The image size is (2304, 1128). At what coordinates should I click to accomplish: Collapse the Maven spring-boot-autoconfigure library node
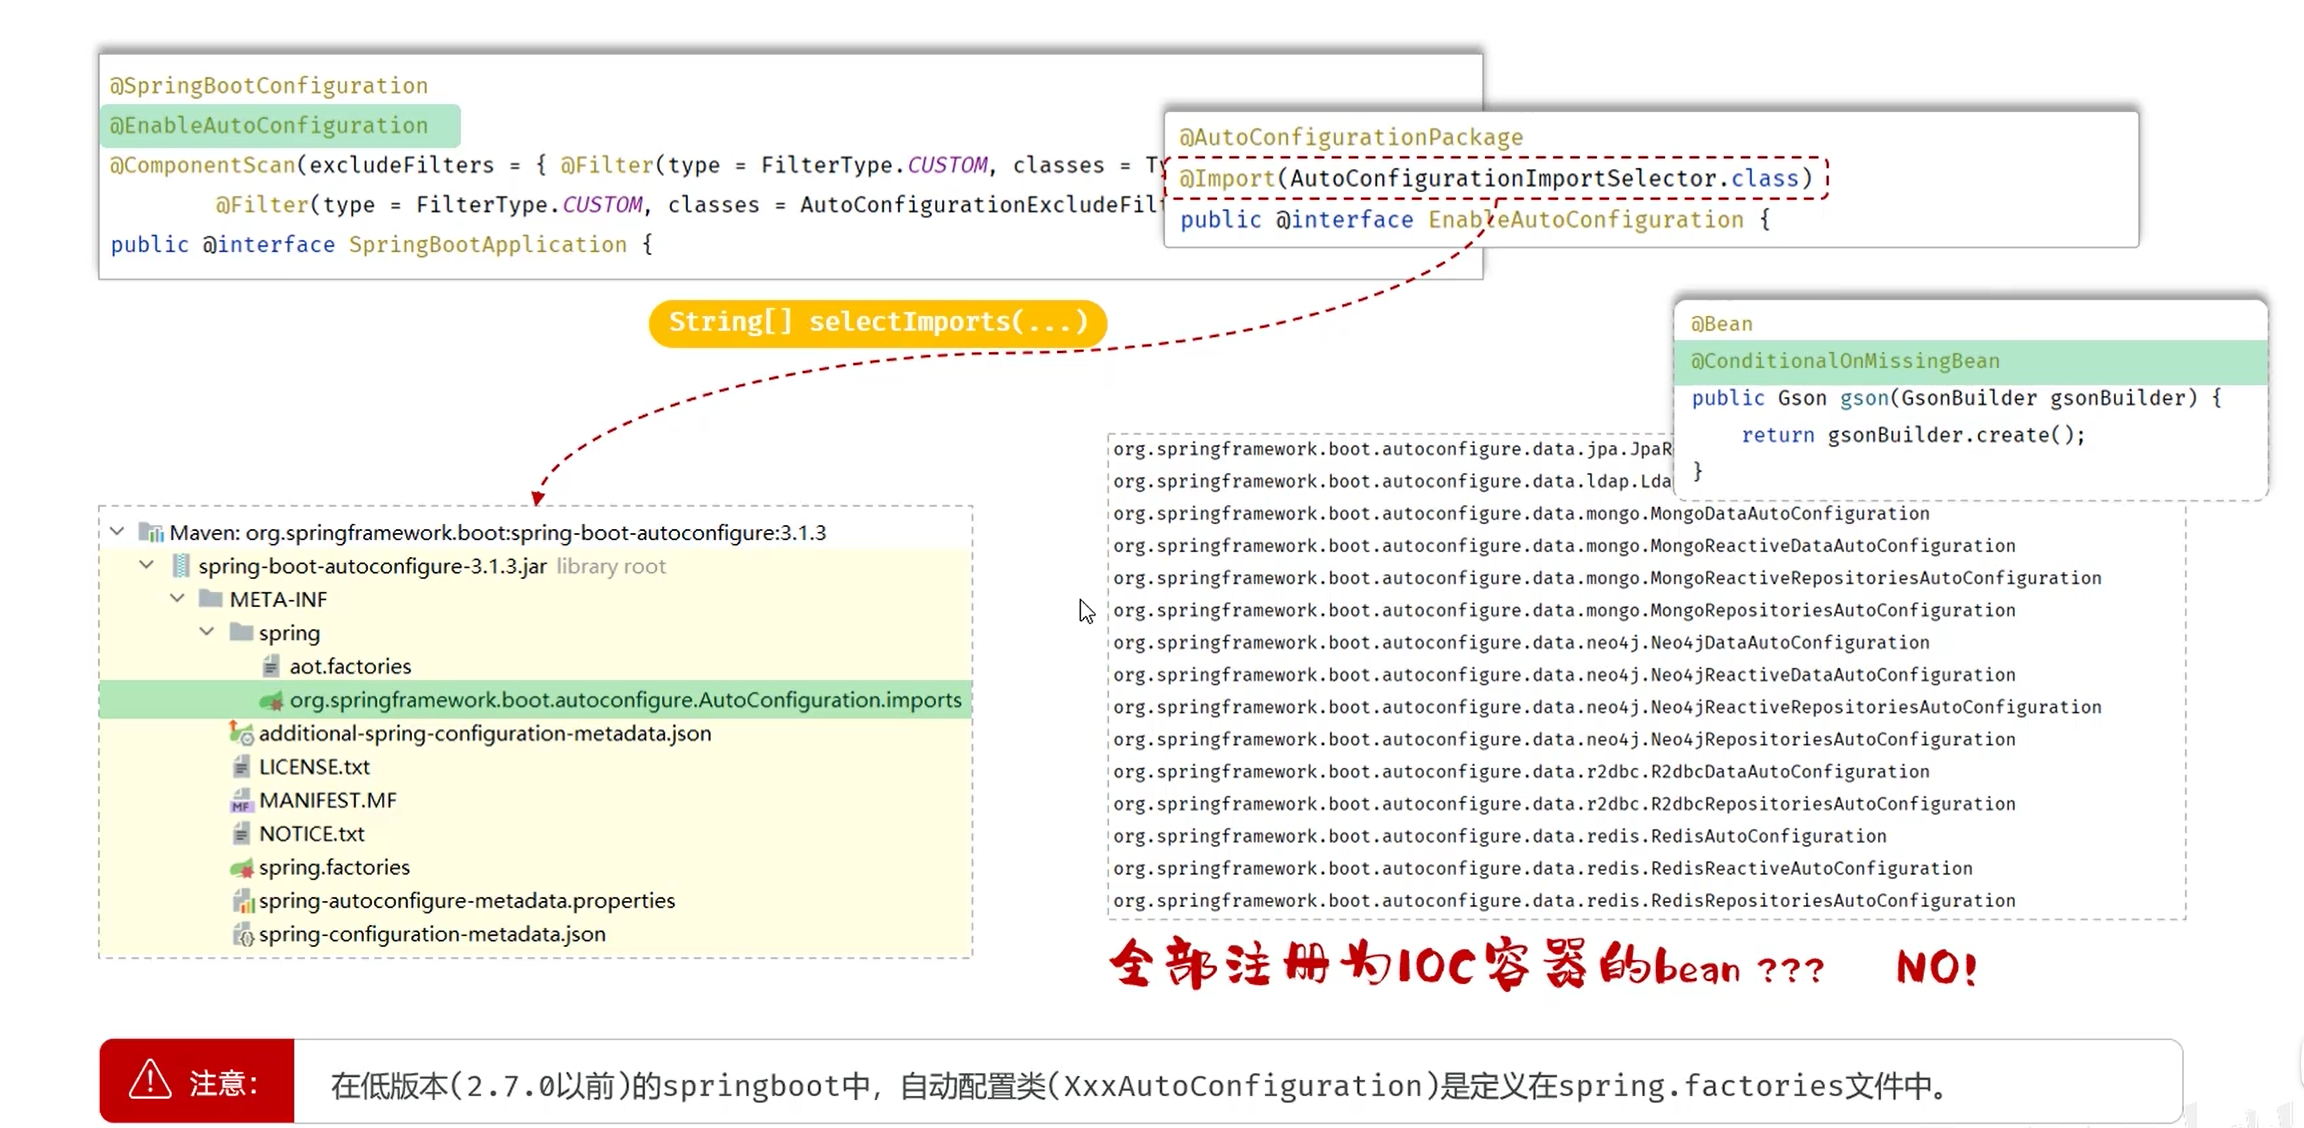(118, 532)
